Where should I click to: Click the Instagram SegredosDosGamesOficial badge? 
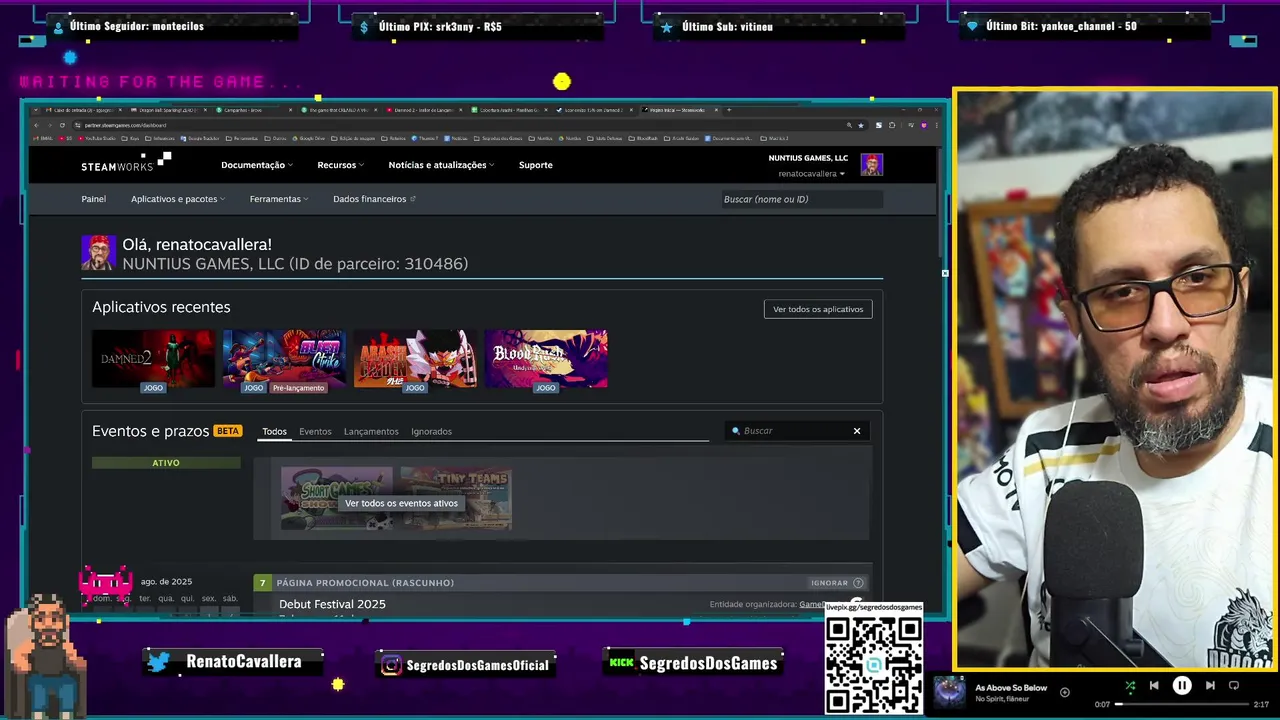pos(467,664)
